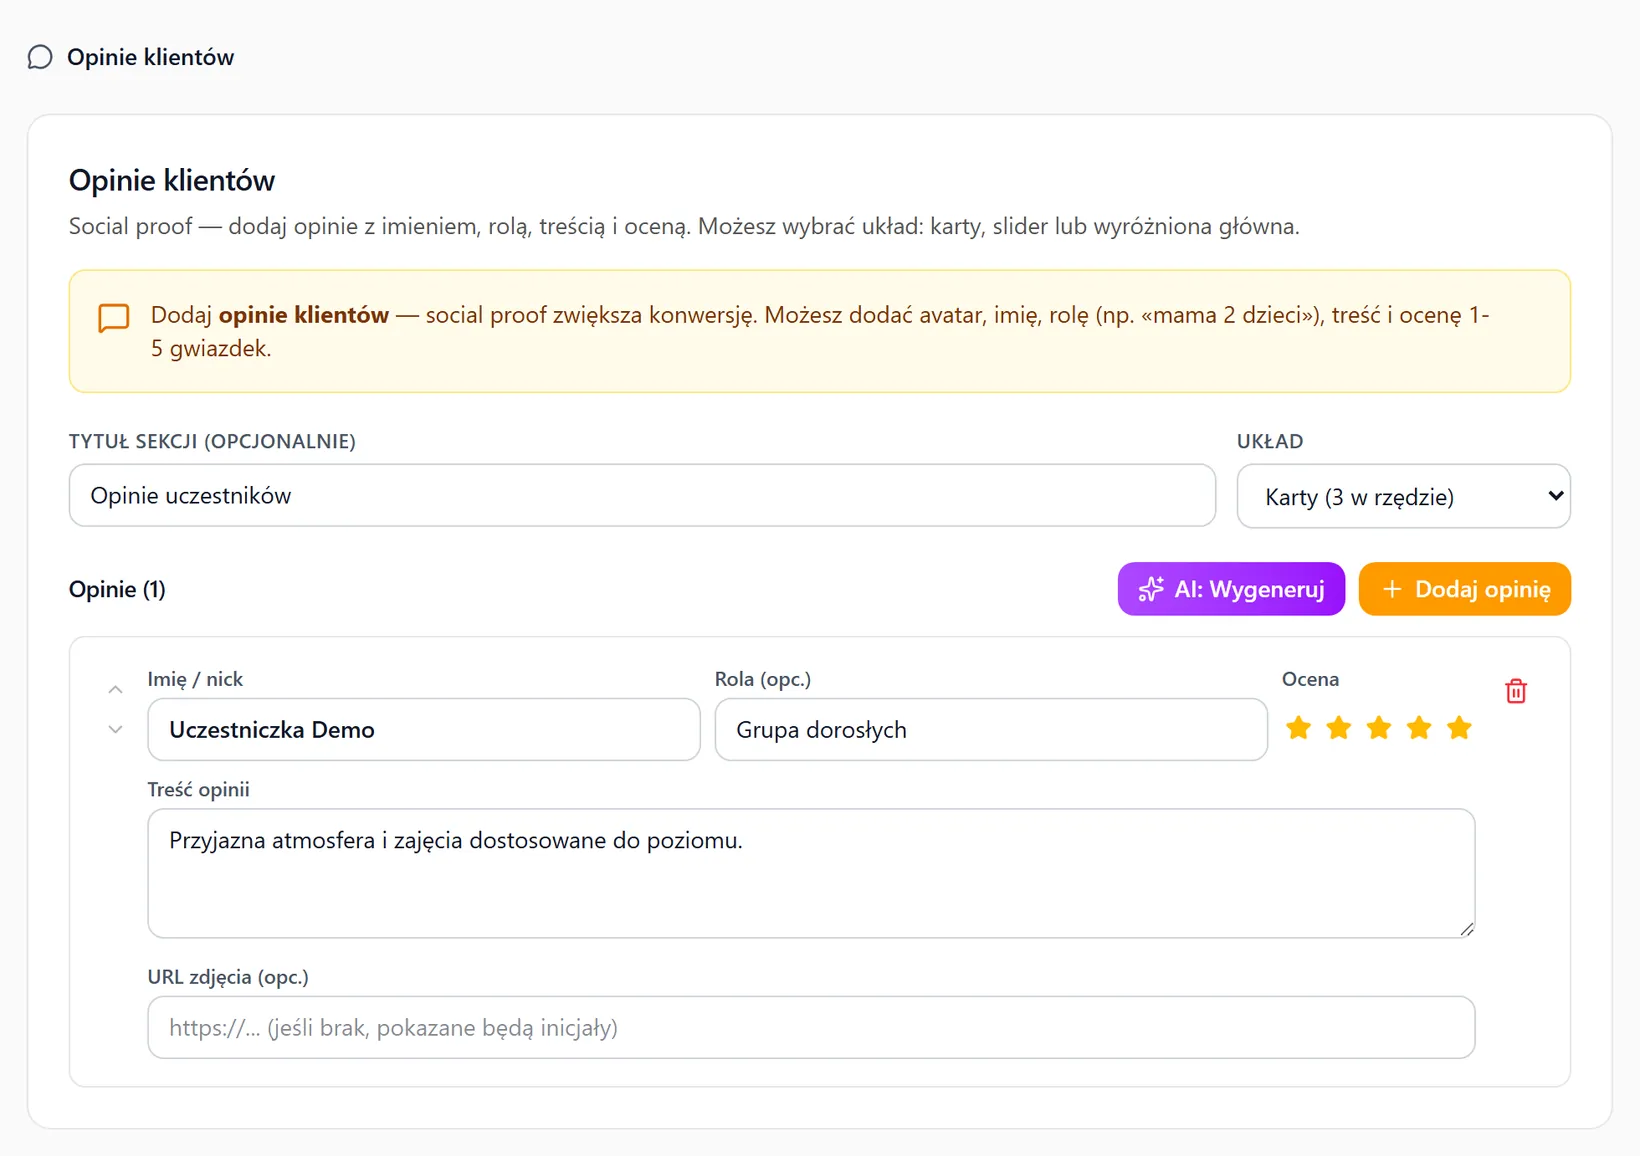Click the speech bubble icon in the header
Viewport: 1640px width, 1156px height.
tap(40, 57)
